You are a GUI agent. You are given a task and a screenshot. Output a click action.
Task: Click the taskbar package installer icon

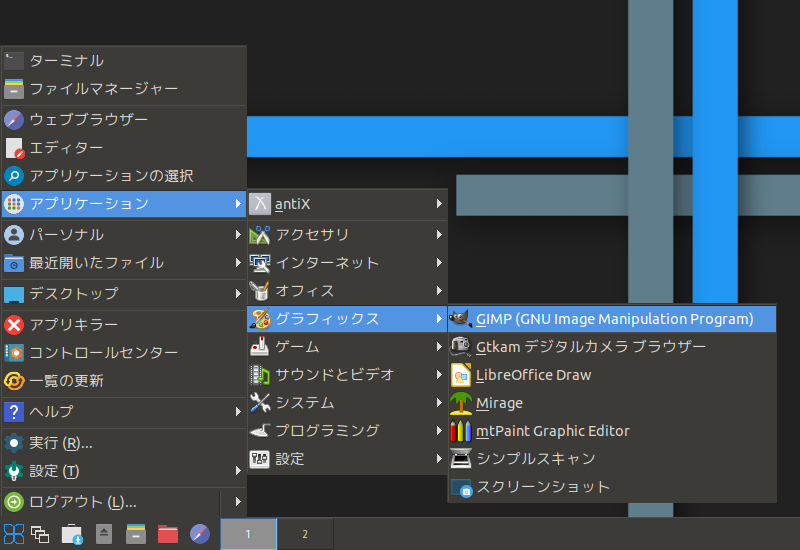coord(72,534)
